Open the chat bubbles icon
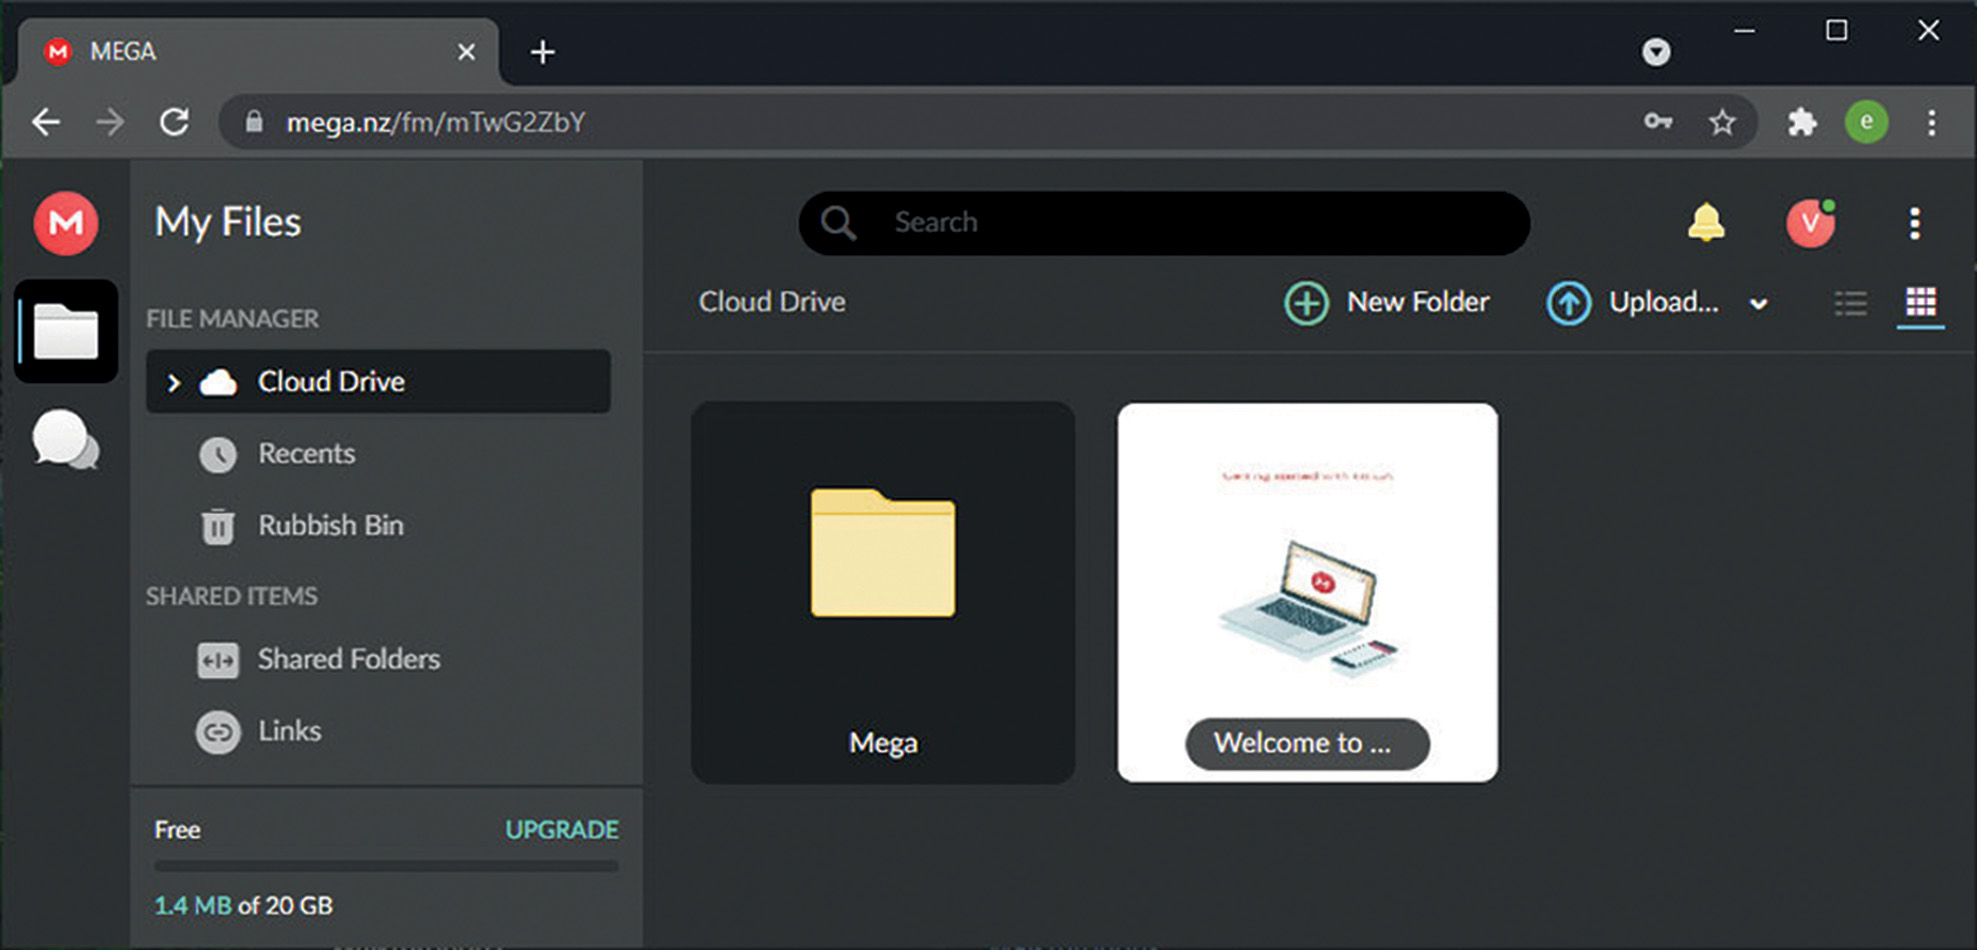The width and height of the screenshot is (1977, 950). click(x=65, y=439)
